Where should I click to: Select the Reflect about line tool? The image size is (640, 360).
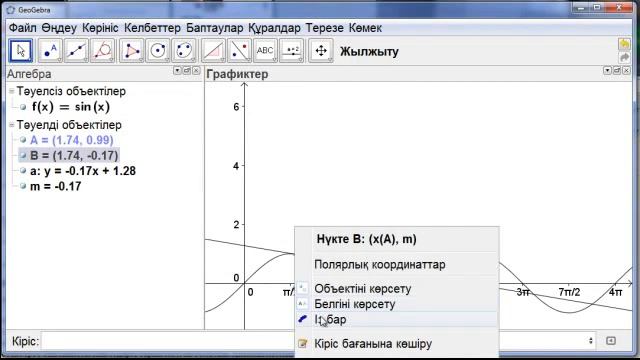pyautogui.click(x=239, y=51)
